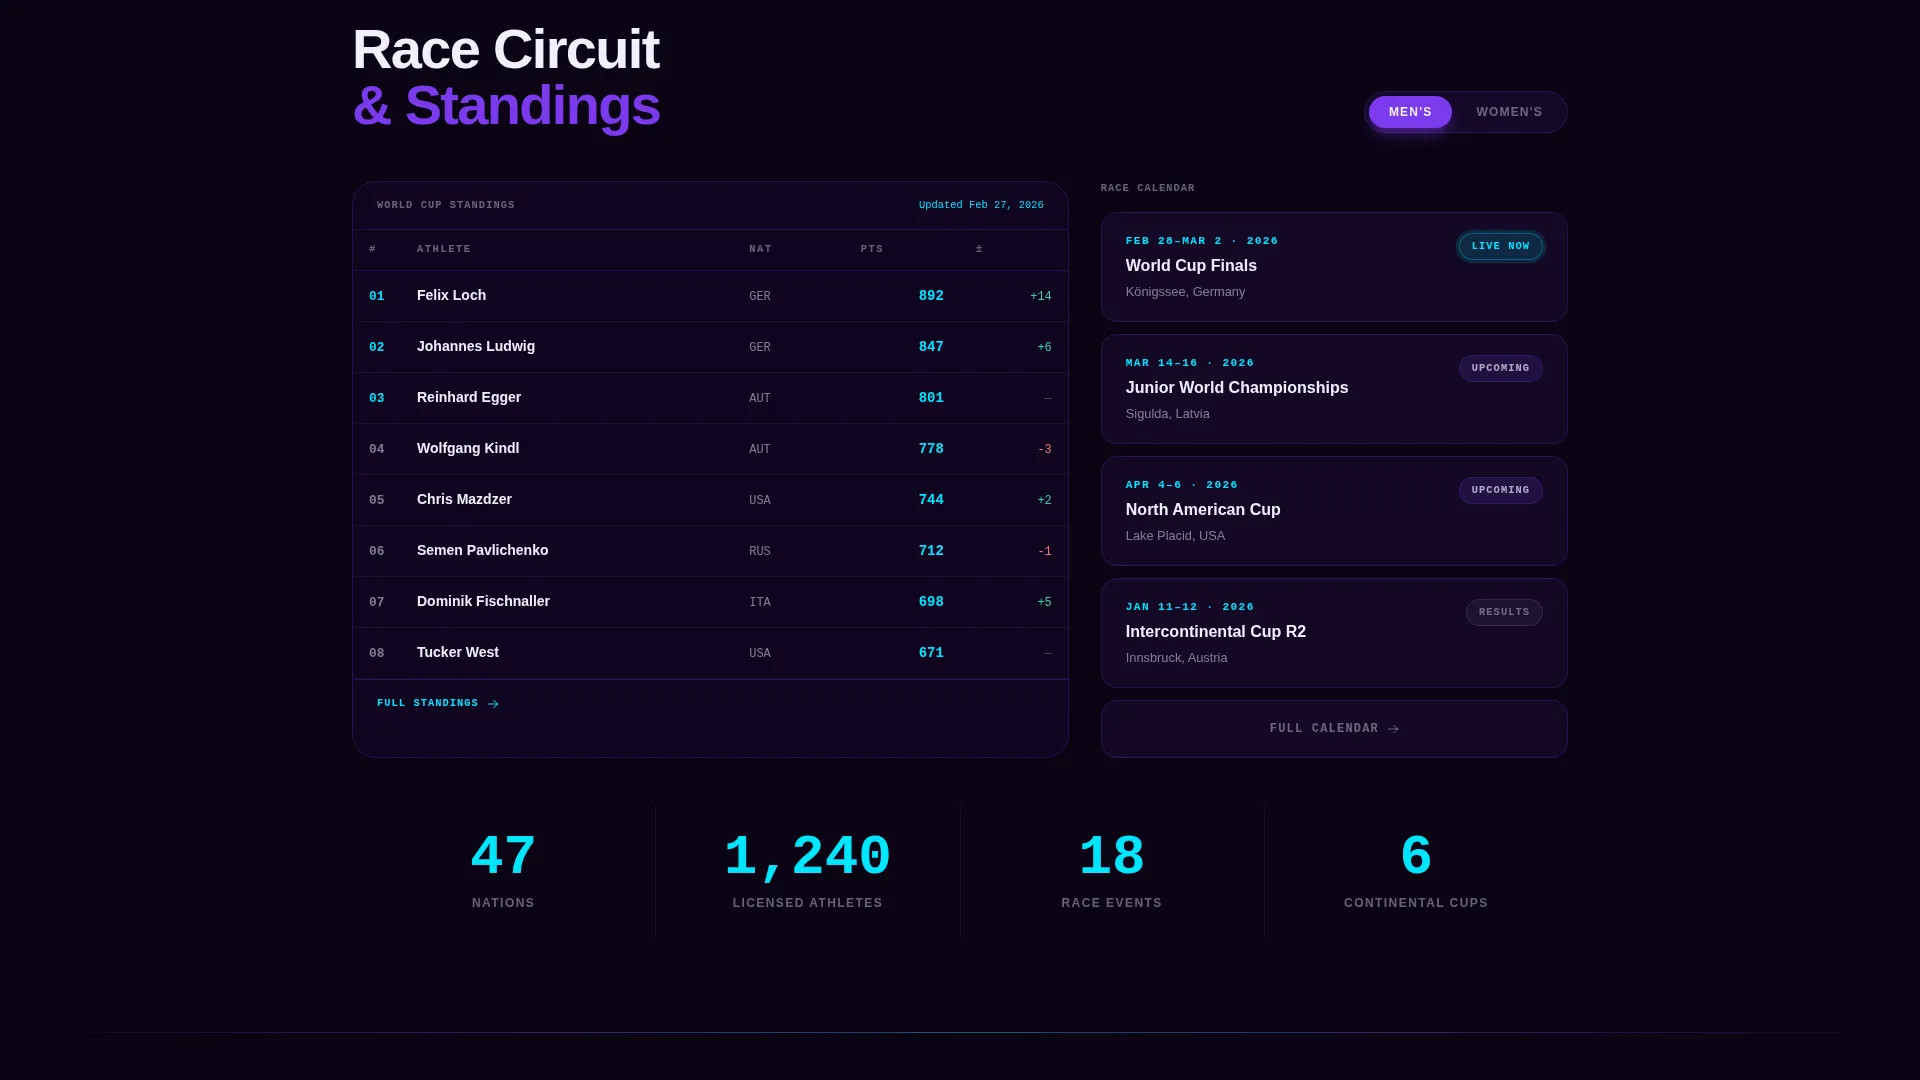1920x1080 pixels.
Task: Click the 892 points value
Action: (x=931, y=296)
